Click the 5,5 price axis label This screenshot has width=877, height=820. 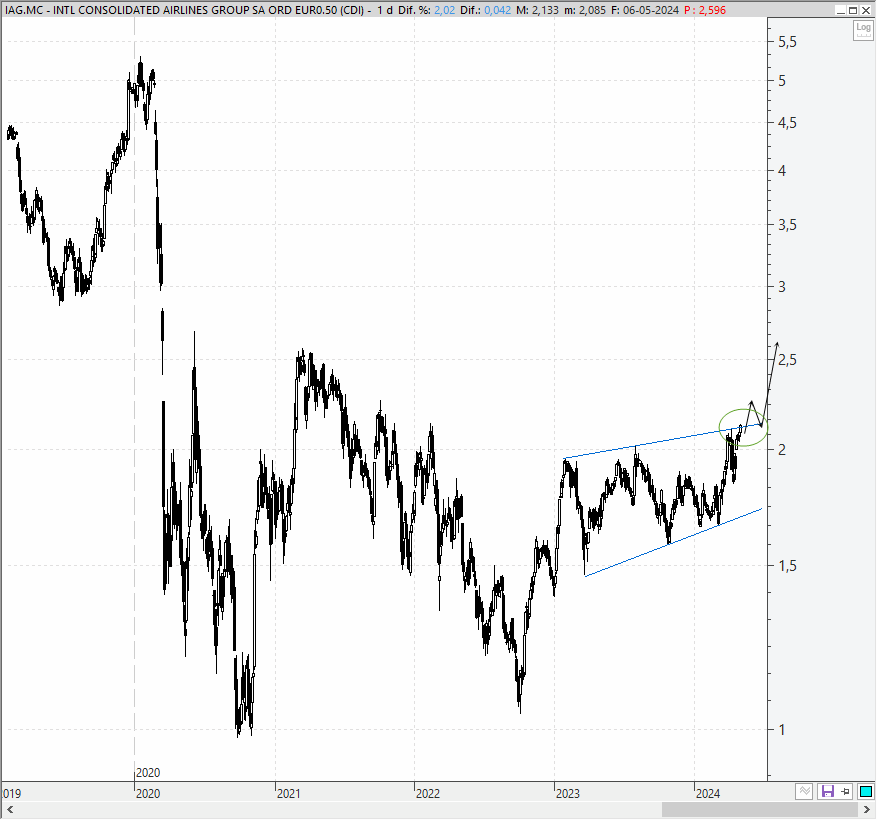788,42
